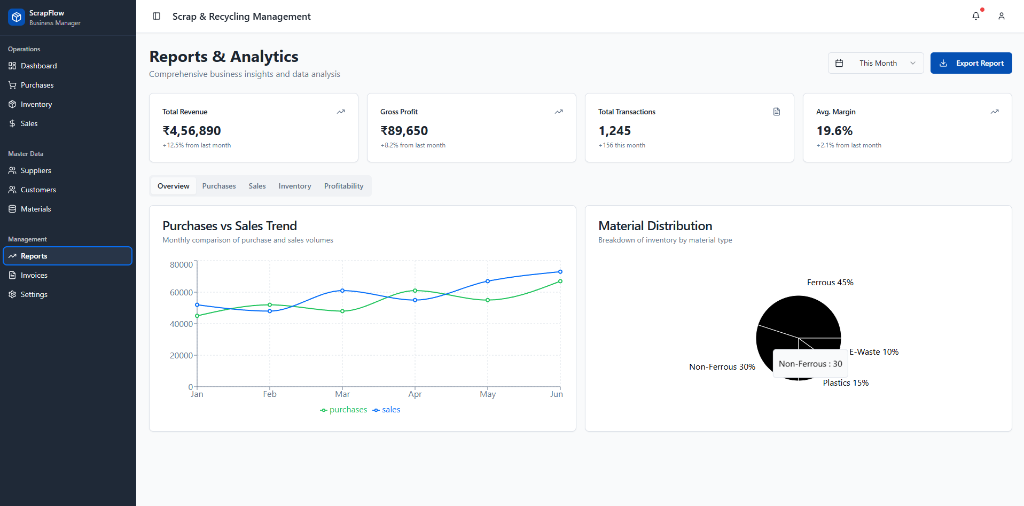Click the Settings gear icon
Viewport: 1024px width, 506px height.
pos(12,294)
